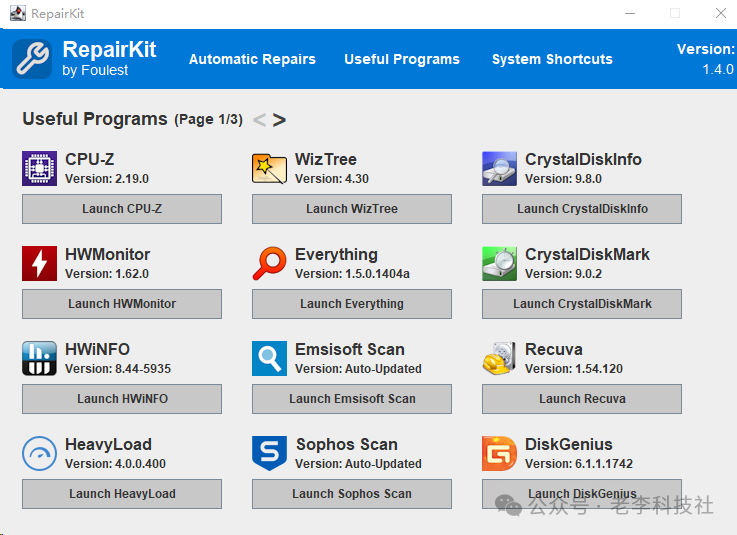Click the WizTree wand icon
Viewport: 737px width, 535px height.
coord(269,168)
